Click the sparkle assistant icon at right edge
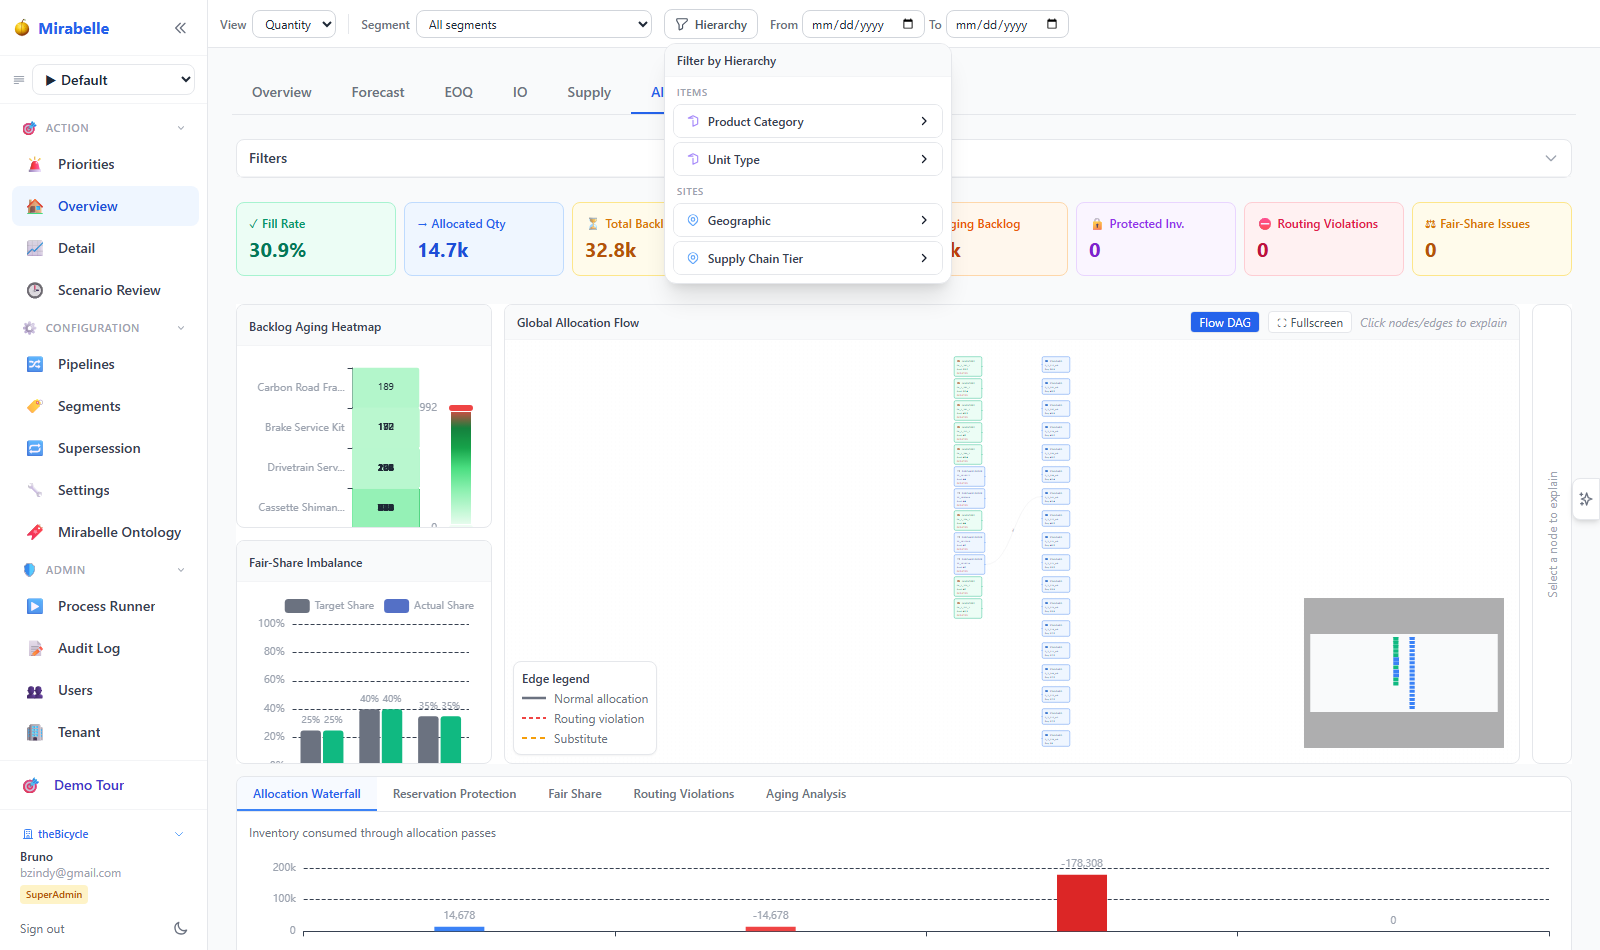Screen dimensions: 1600x950 click(1586, 499)
